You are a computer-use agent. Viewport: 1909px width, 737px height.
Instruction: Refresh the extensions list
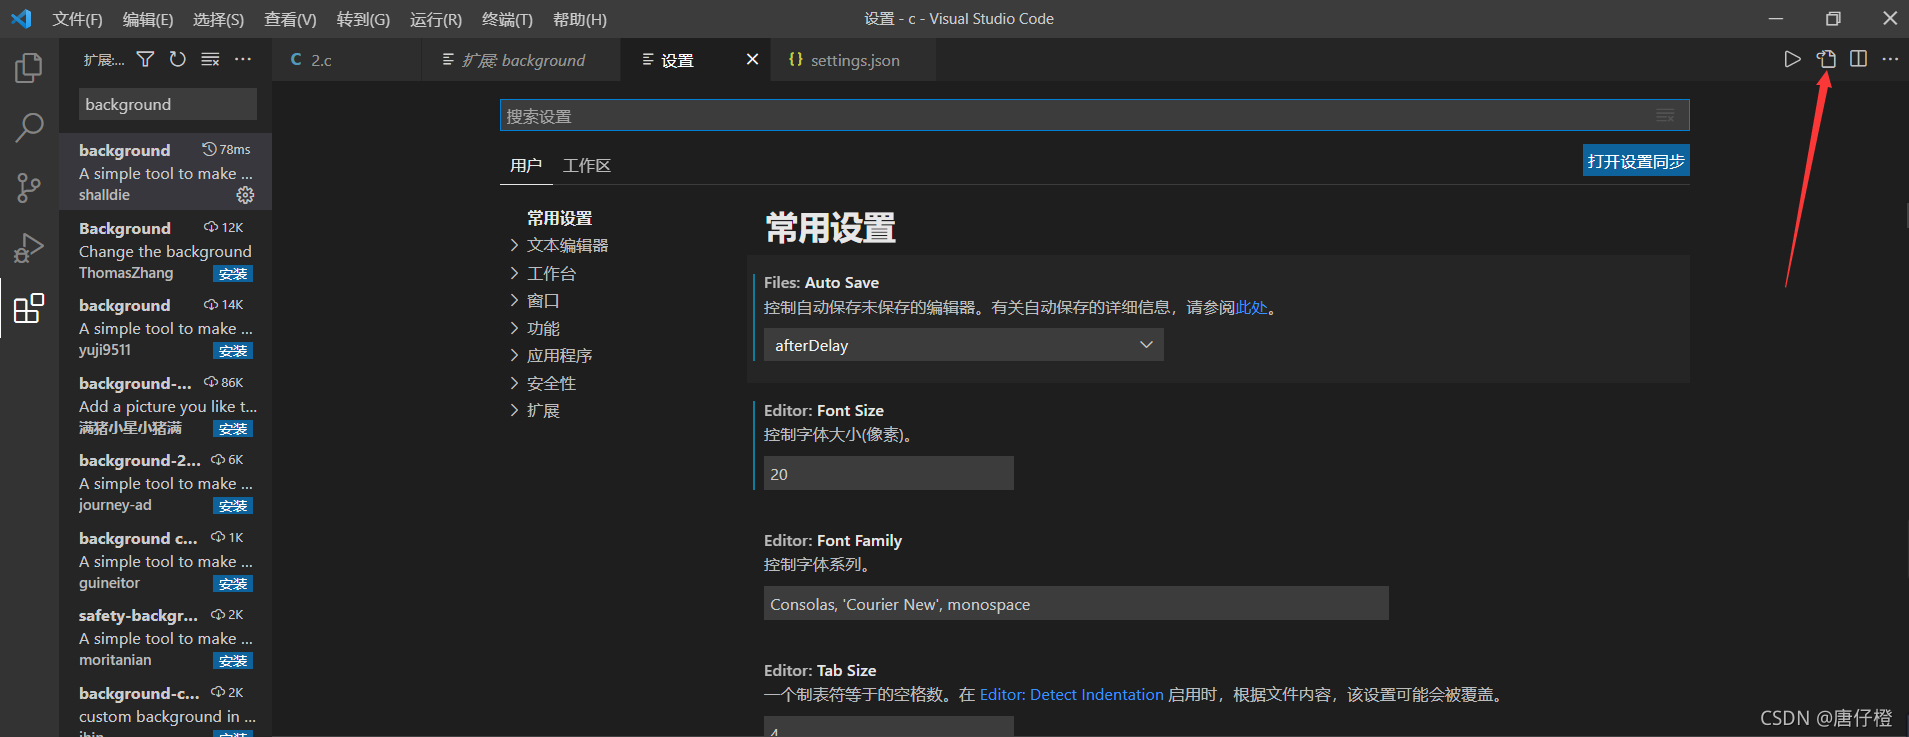point(178,60)
